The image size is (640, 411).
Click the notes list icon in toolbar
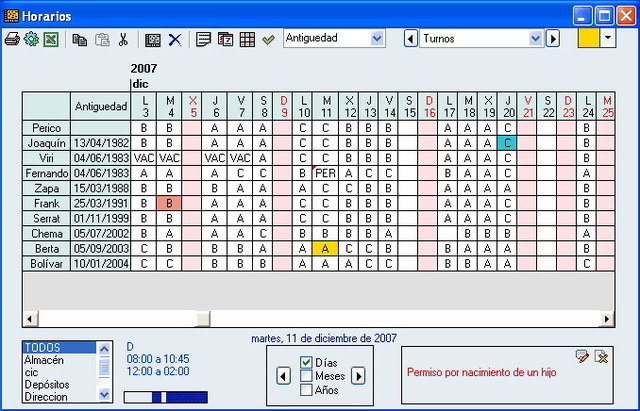(203, 40)
